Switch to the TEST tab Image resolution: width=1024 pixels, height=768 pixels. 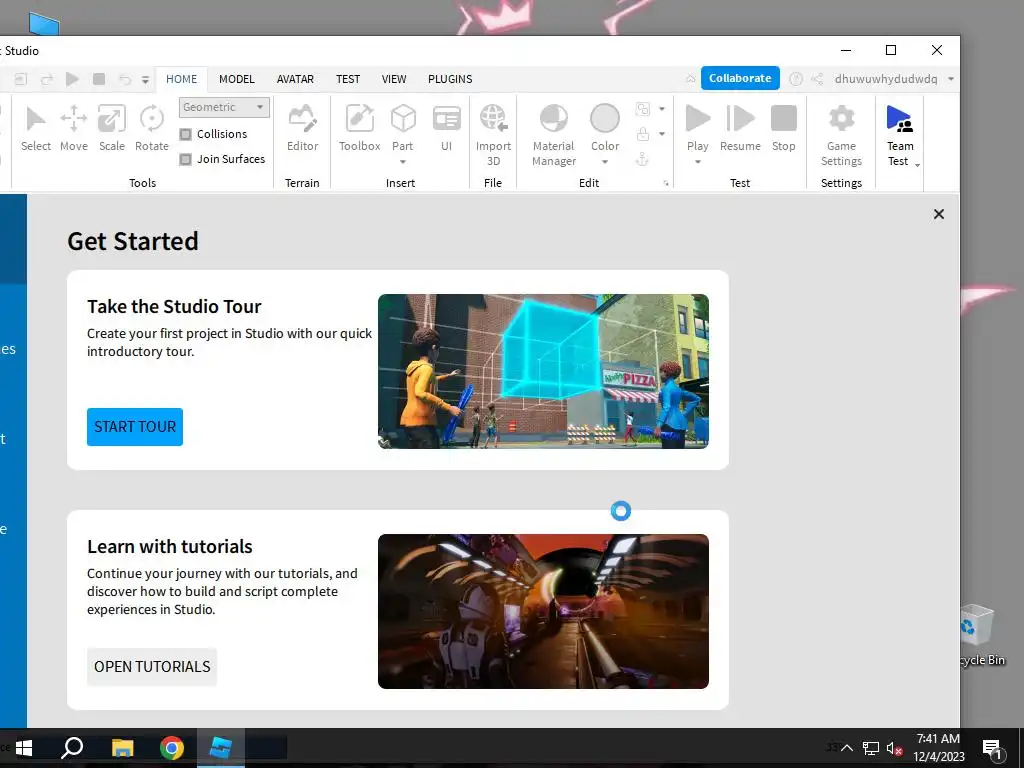tap(348, 79)
